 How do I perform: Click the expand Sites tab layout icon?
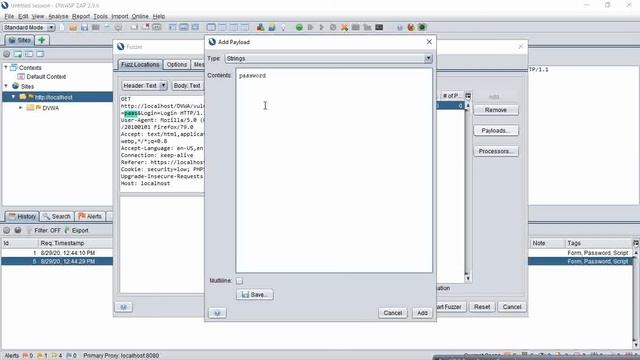coord(173,27)
